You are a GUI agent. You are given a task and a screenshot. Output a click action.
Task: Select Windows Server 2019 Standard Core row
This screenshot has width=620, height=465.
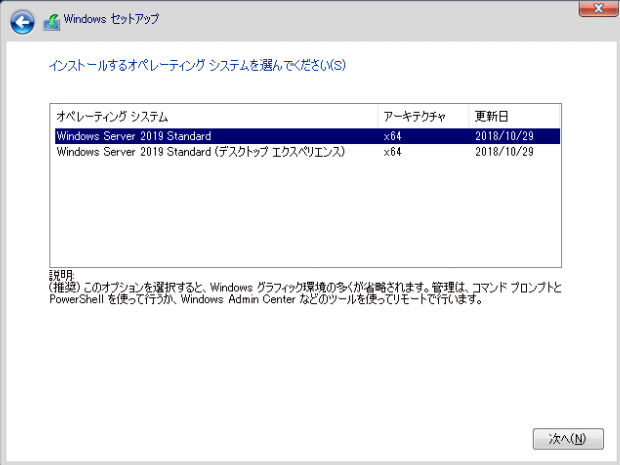[x=307, y=136]
